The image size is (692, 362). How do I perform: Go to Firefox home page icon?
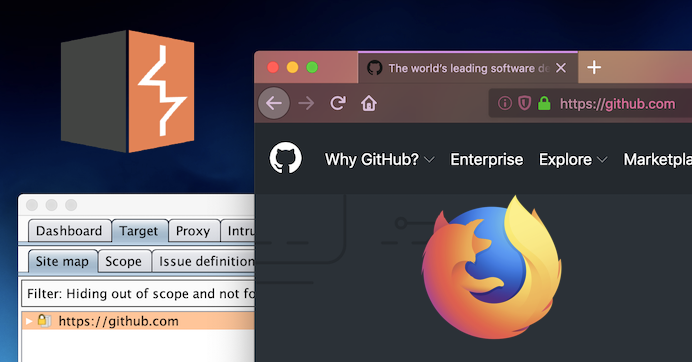(x=369, y=104)
